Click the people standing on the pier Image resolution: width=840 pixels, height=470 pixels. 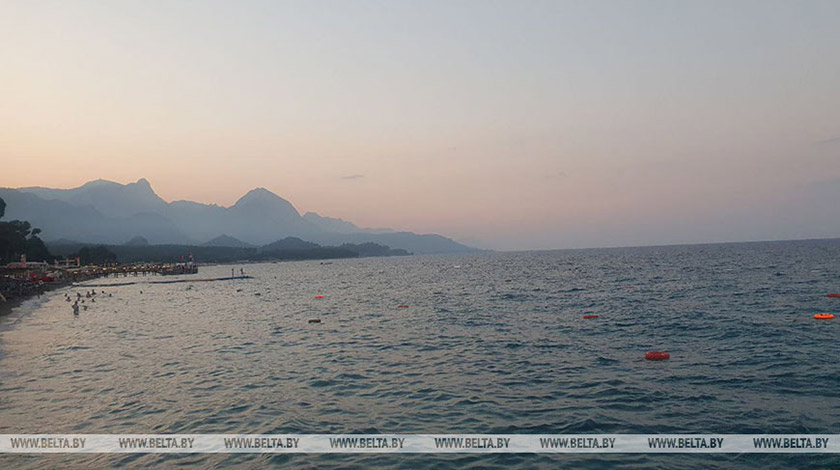pos(236,271)
